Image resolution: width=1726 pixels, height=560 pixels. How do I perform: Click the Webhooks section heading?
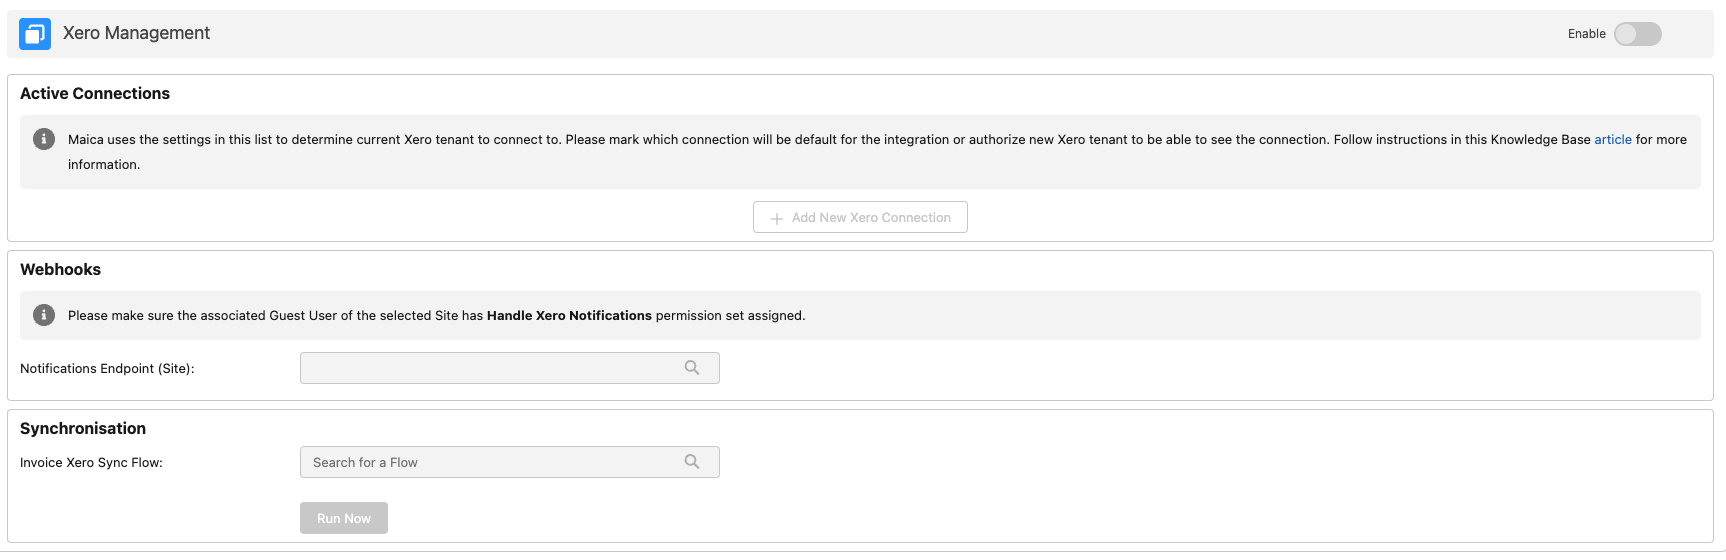[x=61, y=270]
